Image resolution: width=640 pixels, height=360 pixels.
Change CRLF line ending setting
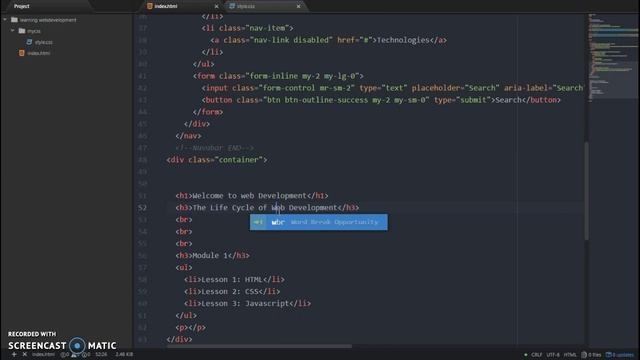coord(536,355)
